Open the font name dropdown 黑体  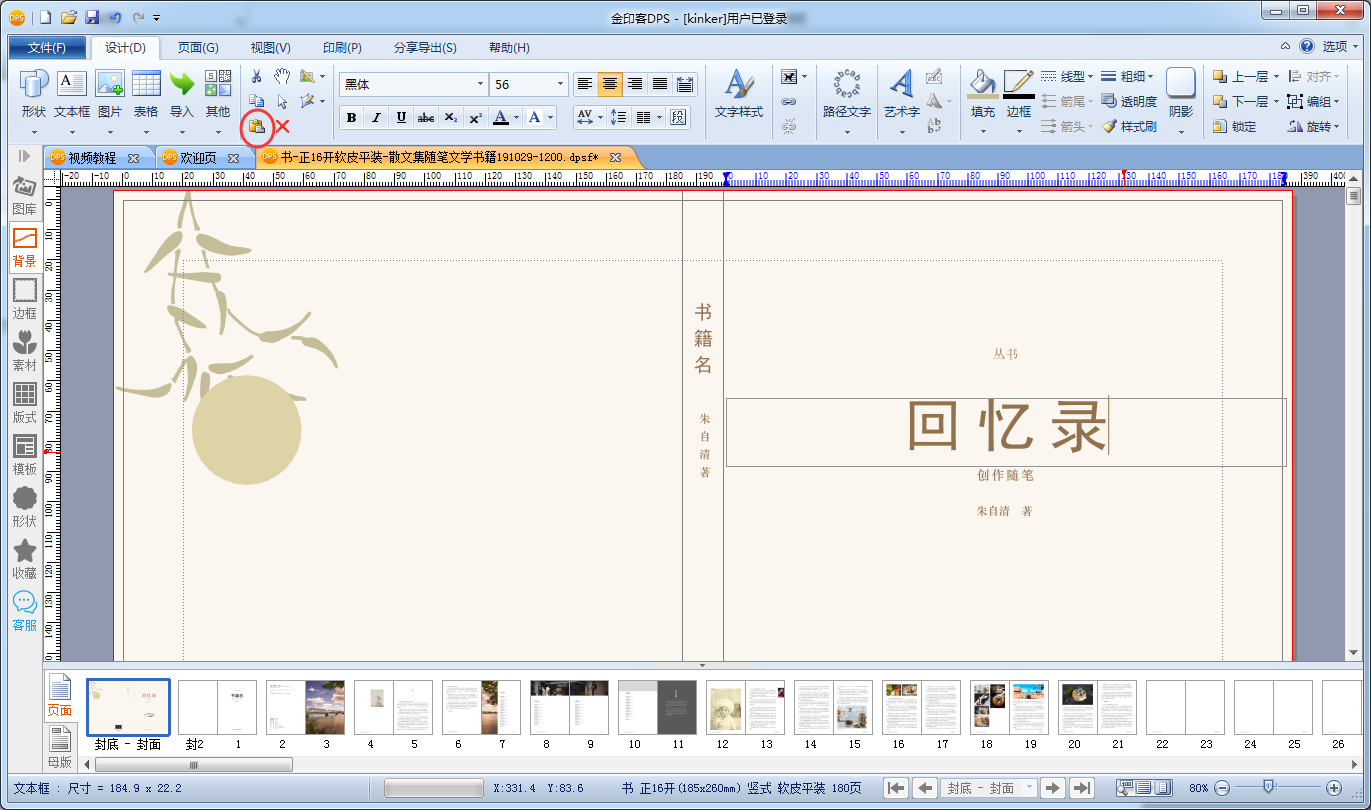click(480, 85)
